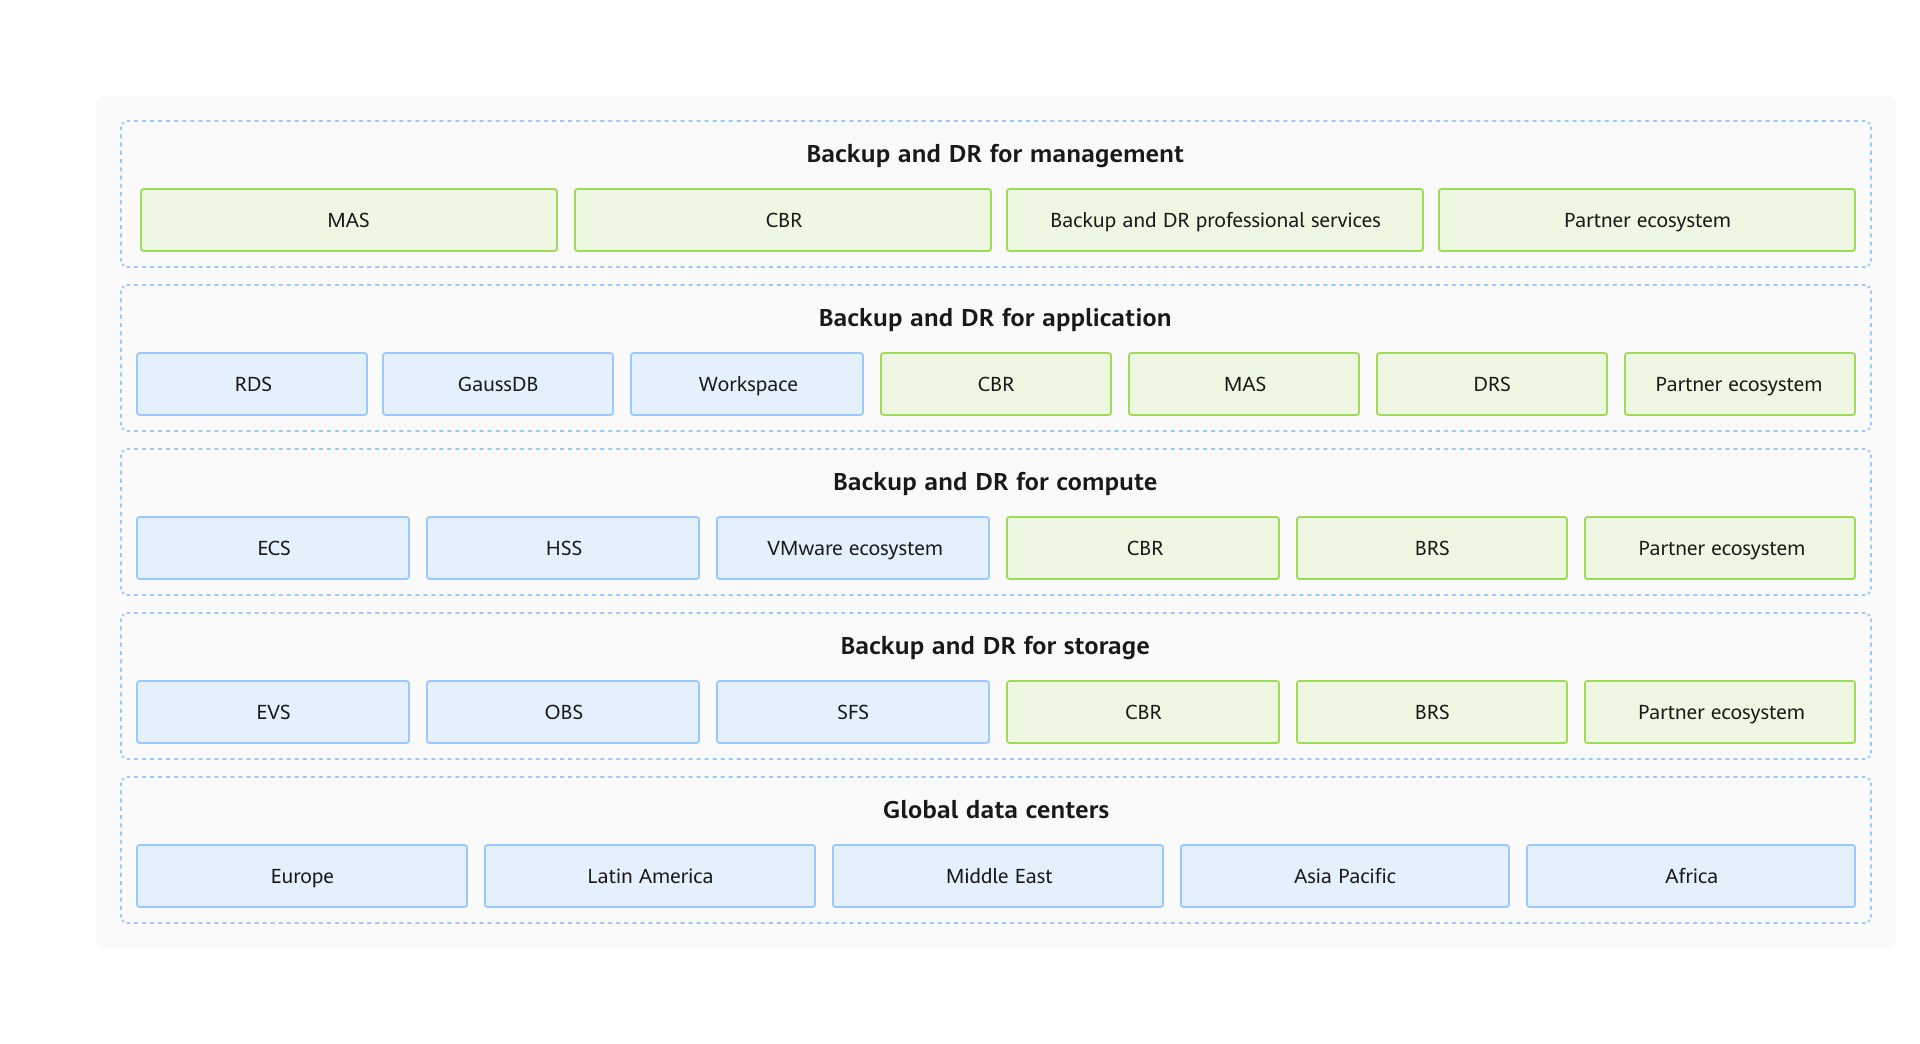Click the Backup and DR for compute heading
Image resolution: width=1920 pixels, height=1044 pixels.
994,482
